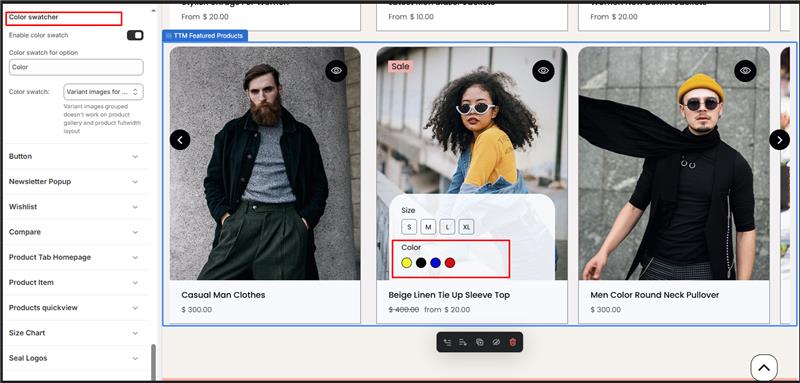Image resolution: width=800 pixels, height=383 pixels.
Task: Hide the section via crossed-eye icon
Action: tap(496, 342)
